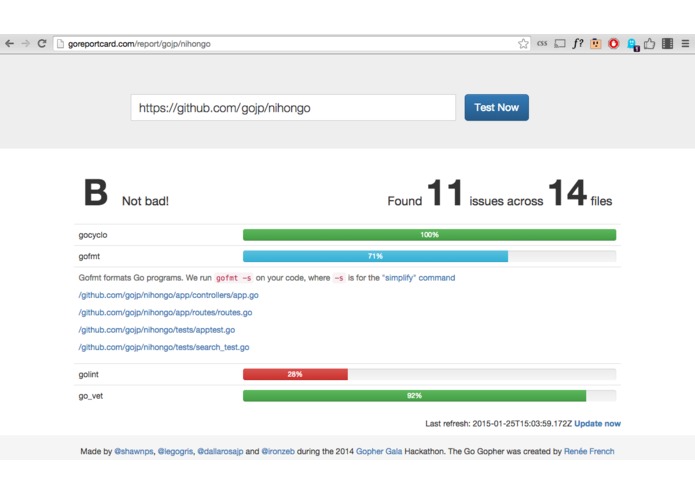Viewport: 695px width, 494px height.
Task: Open the f? font finder extension
Action: [578, 43]
